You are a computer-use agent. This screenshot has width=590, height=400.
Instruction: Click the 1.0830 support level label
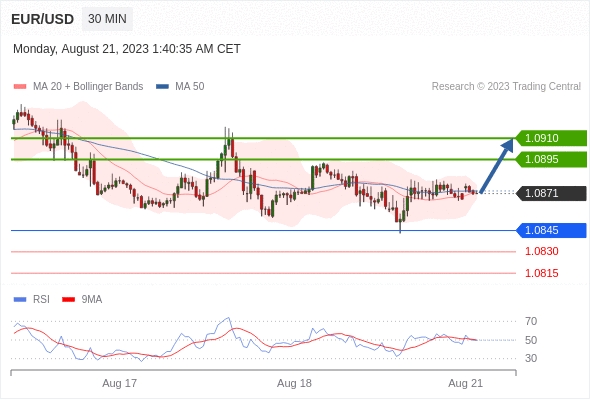pos(541,251)
